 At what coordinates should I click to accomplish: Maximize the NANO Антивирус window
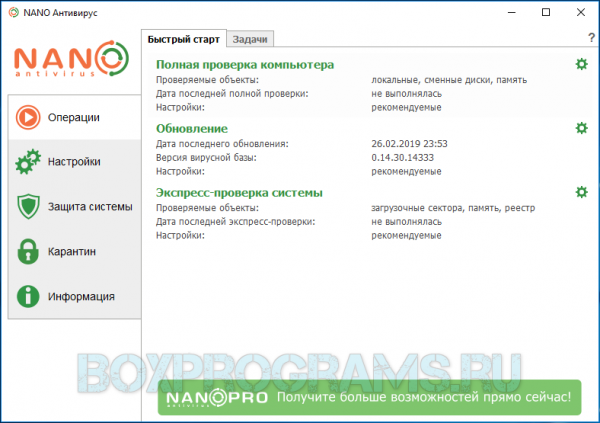546,12
